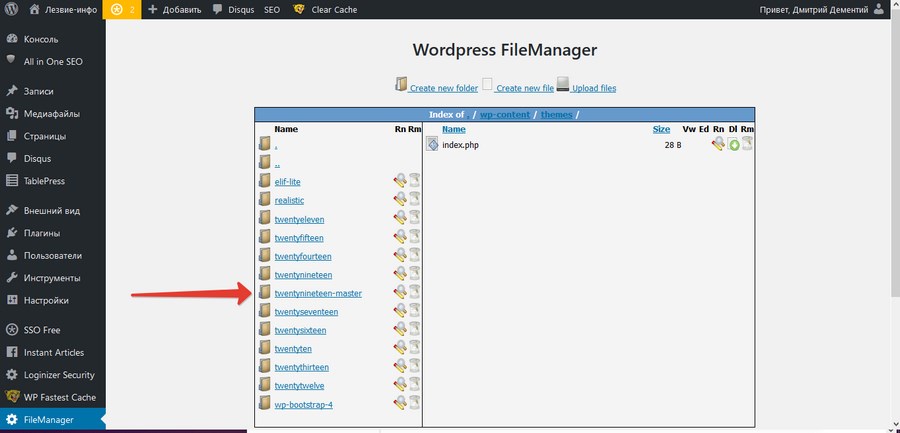Click Create new file link

(525, 88)
